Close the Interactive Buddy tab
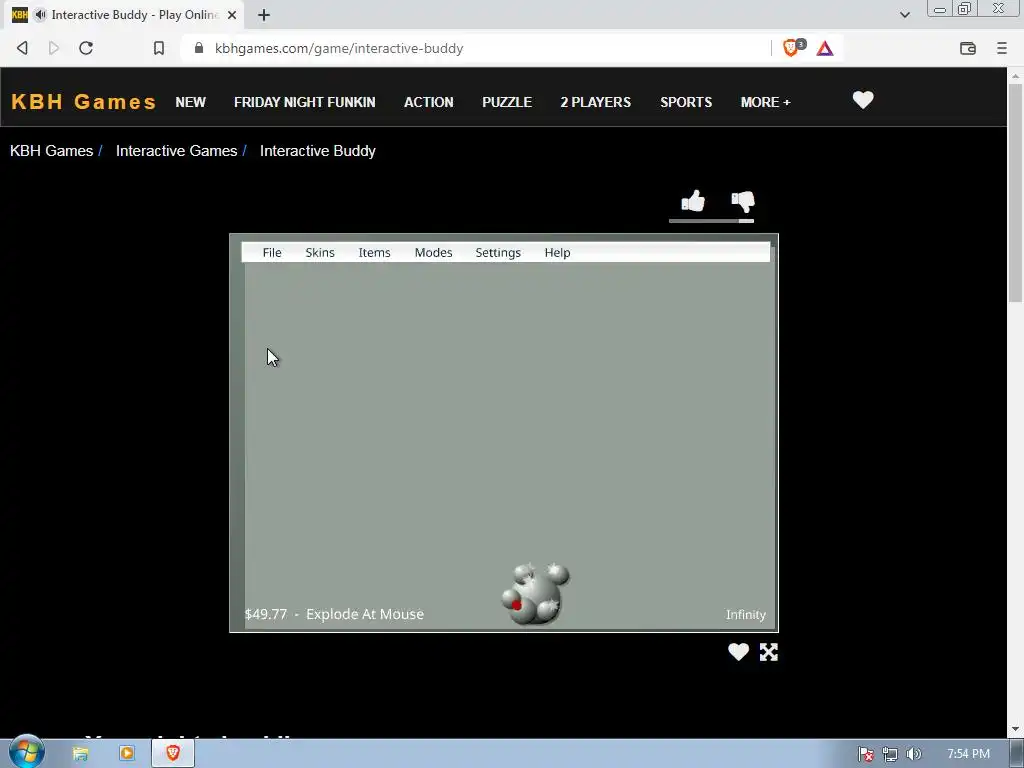Image resolution: width=1024 pixels, height=768 pixels. [x=232, y=14]
